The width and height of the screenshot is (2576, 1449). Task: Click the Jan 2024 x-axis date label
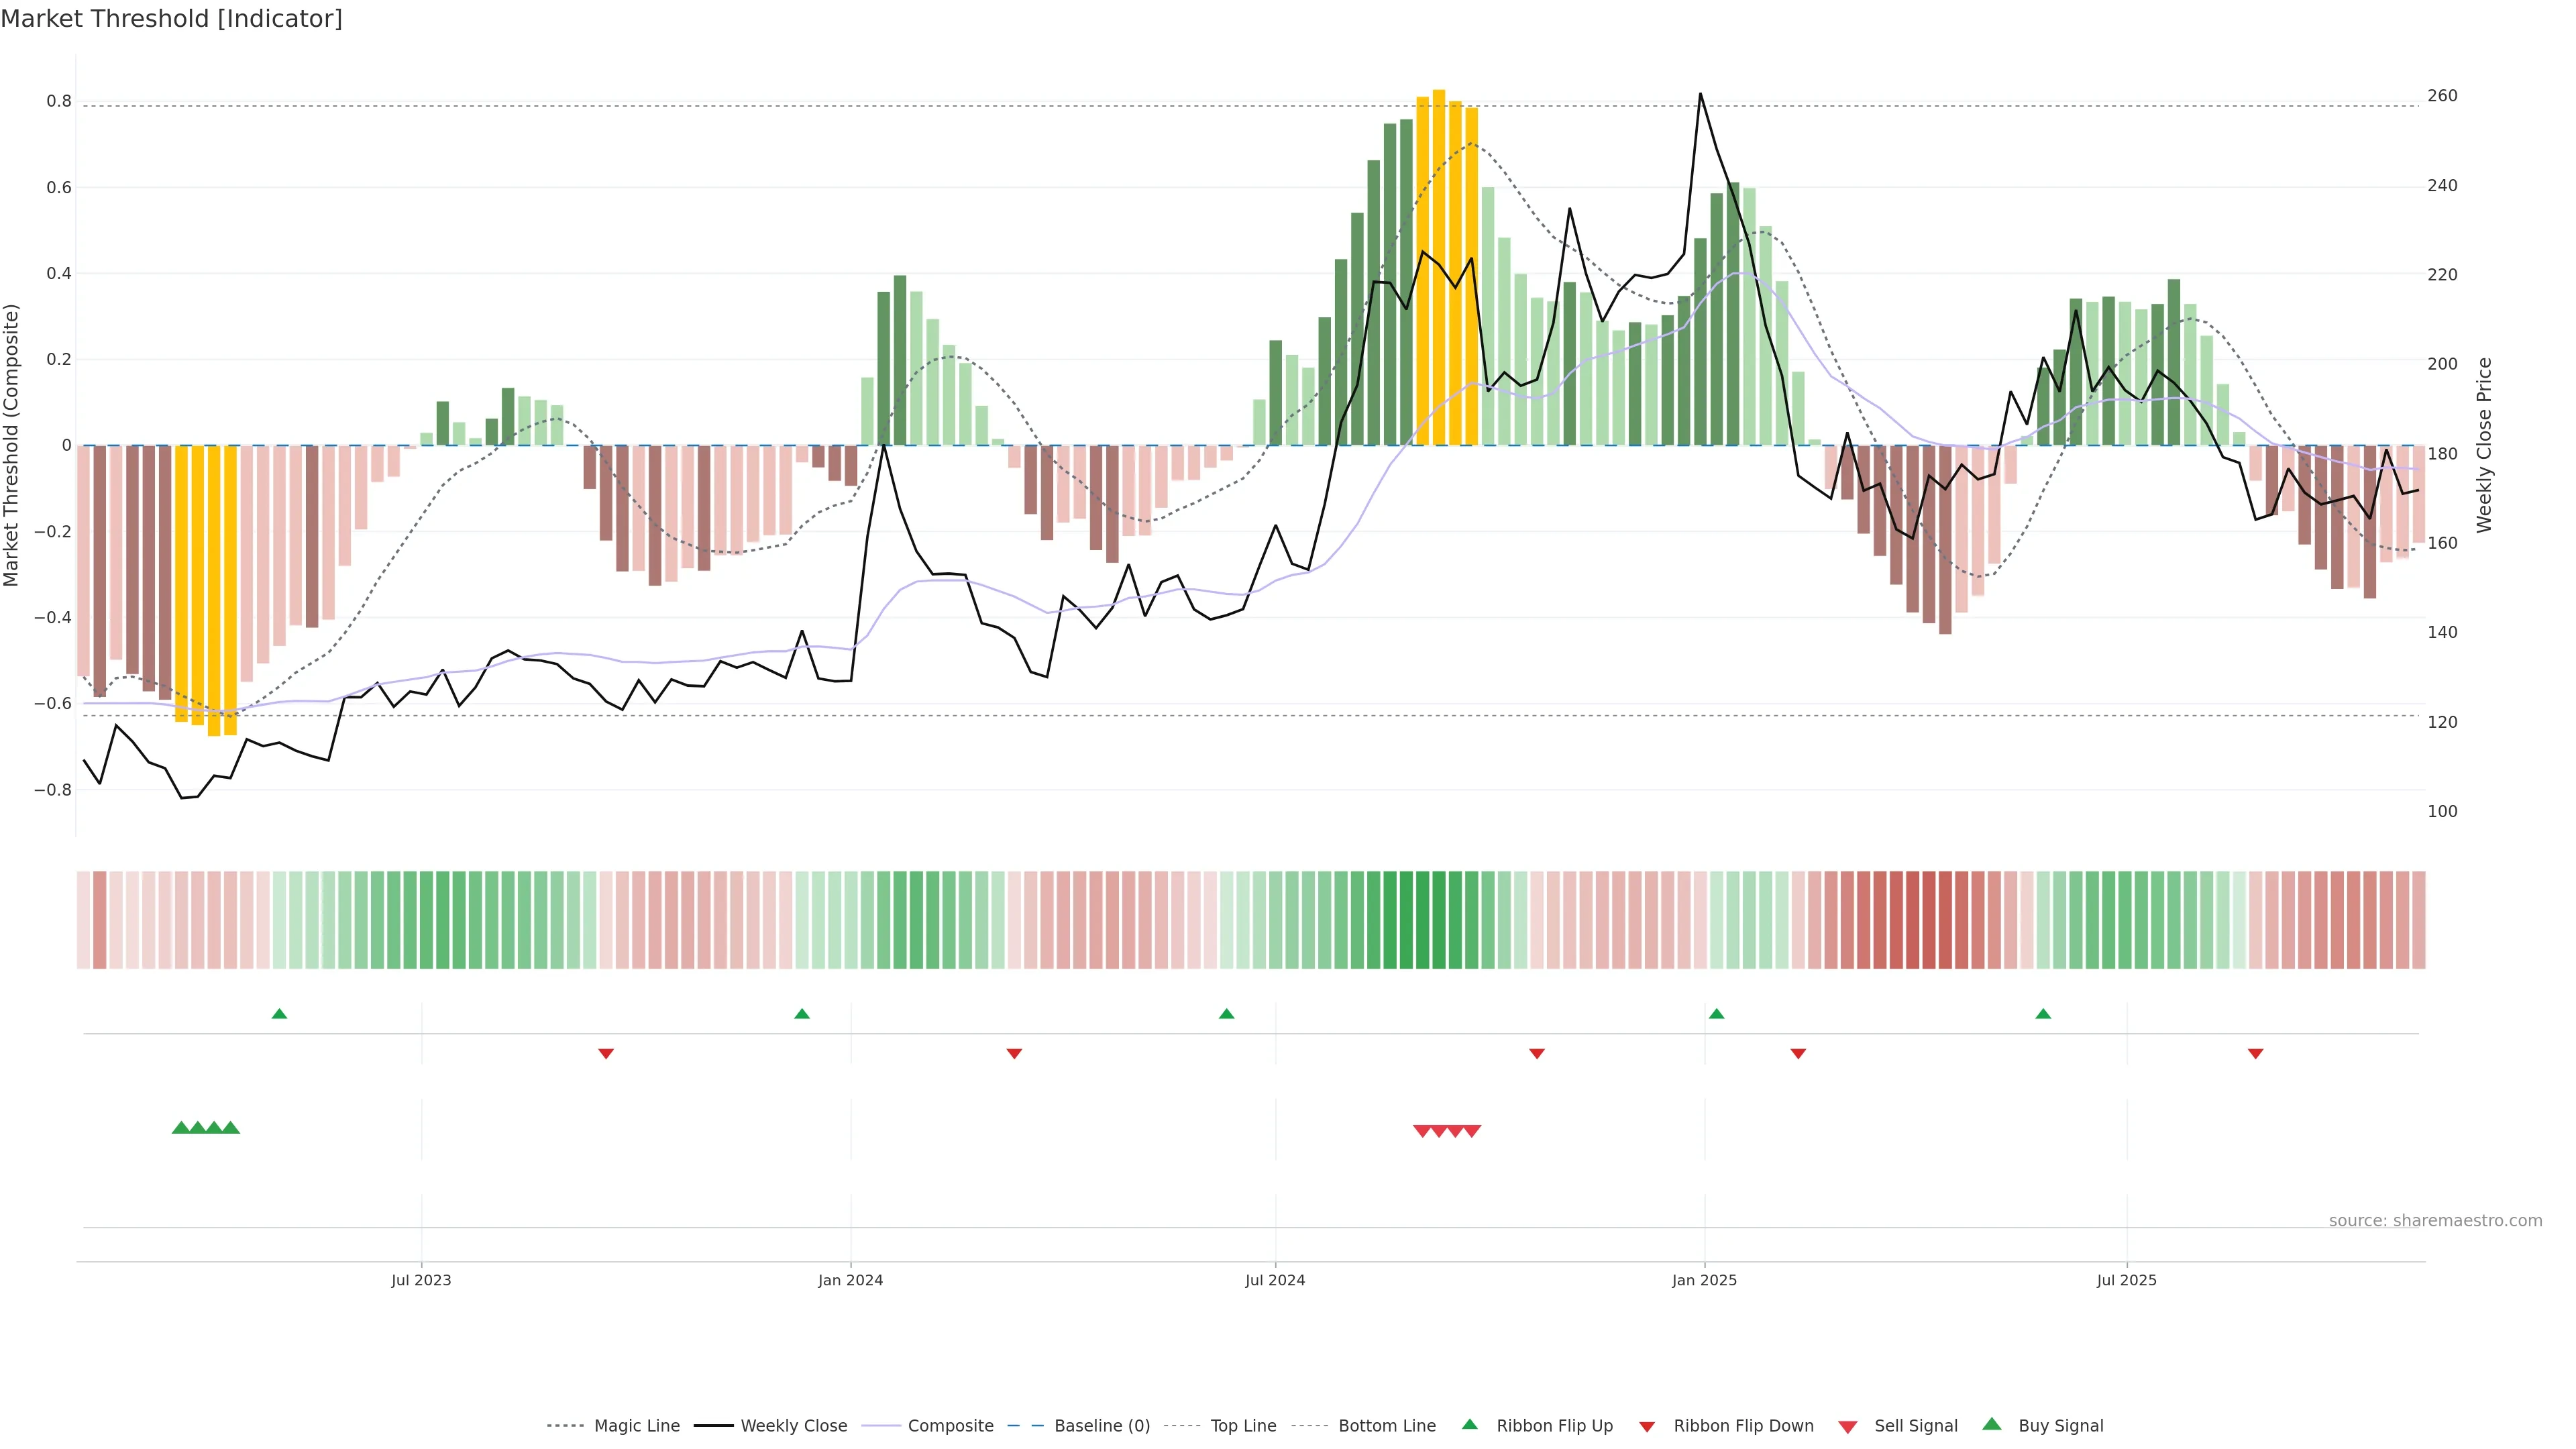850,1280
